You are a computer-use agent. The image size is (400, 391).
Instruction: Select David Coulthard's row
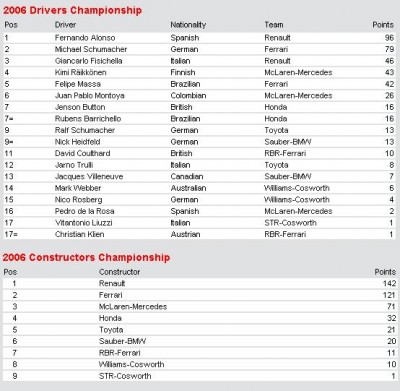[x=199, y=154]
